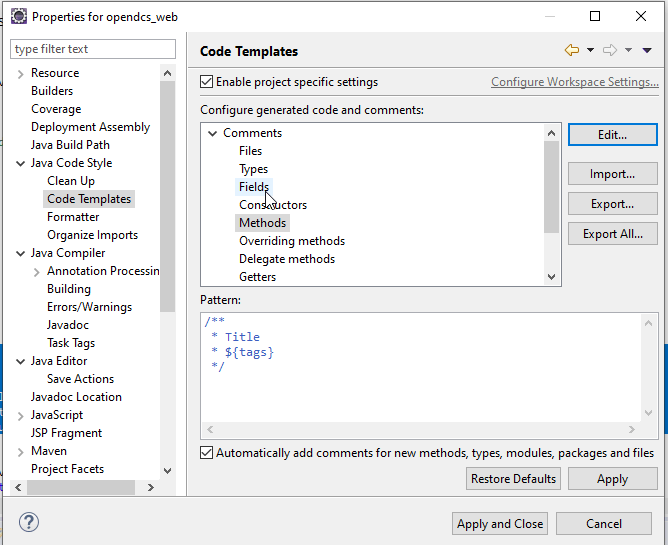
Task: Collapse the Java Editor node
Action: point(20,361)
